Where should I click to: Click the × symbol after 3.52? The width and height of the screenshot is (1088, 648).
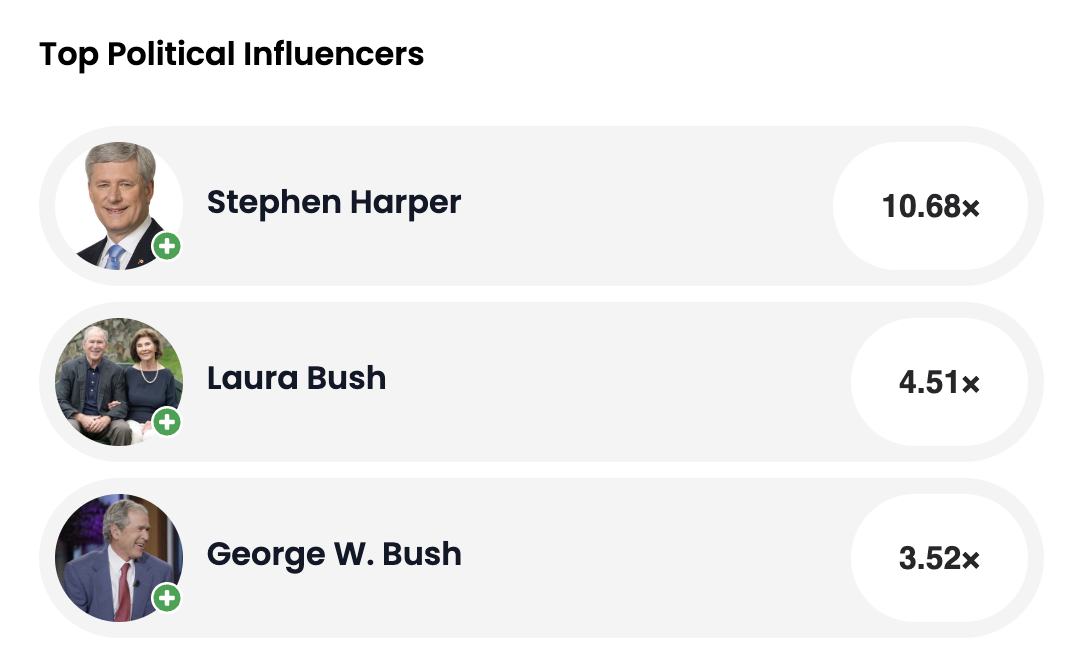point(970,560)
